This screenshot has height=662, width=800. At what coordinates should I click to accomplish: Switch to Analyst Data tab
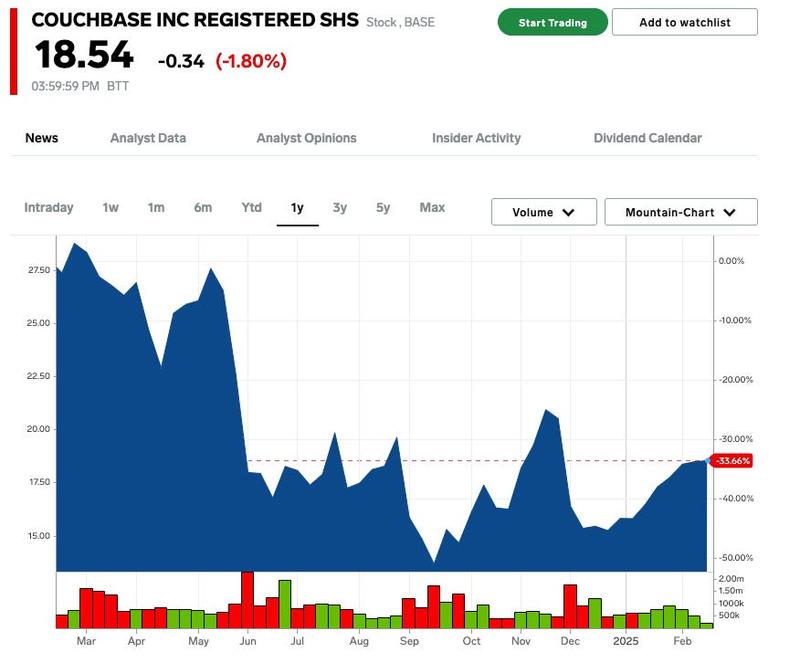[148, 138]
